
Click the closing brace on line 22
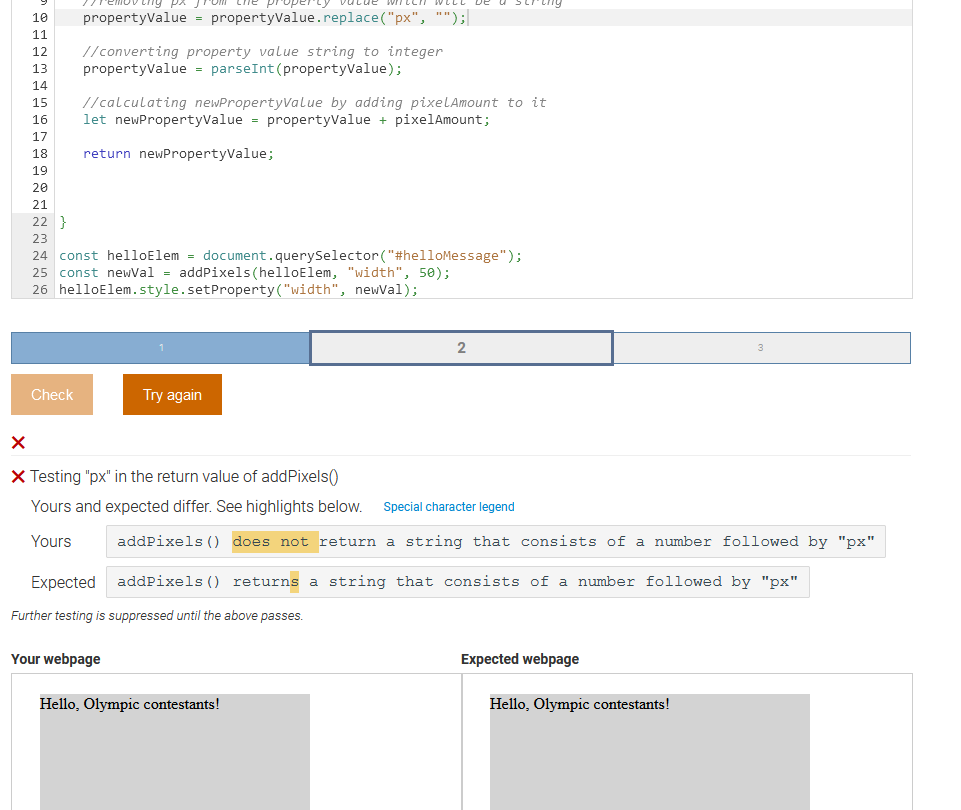[62, 221]
